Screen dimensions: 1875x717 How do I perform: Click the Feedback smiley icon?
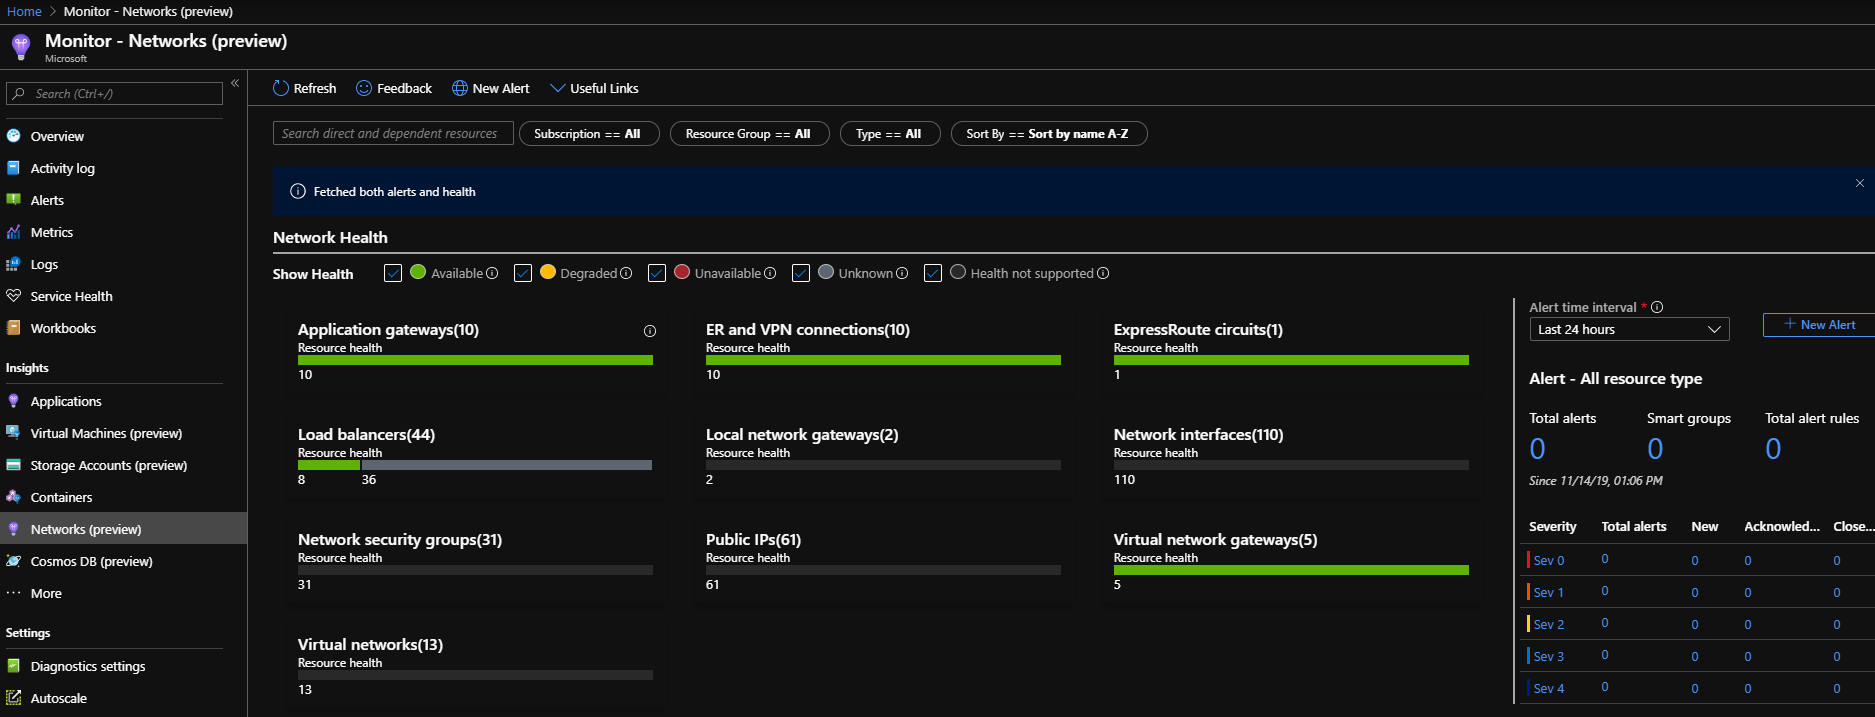[364, 88]
